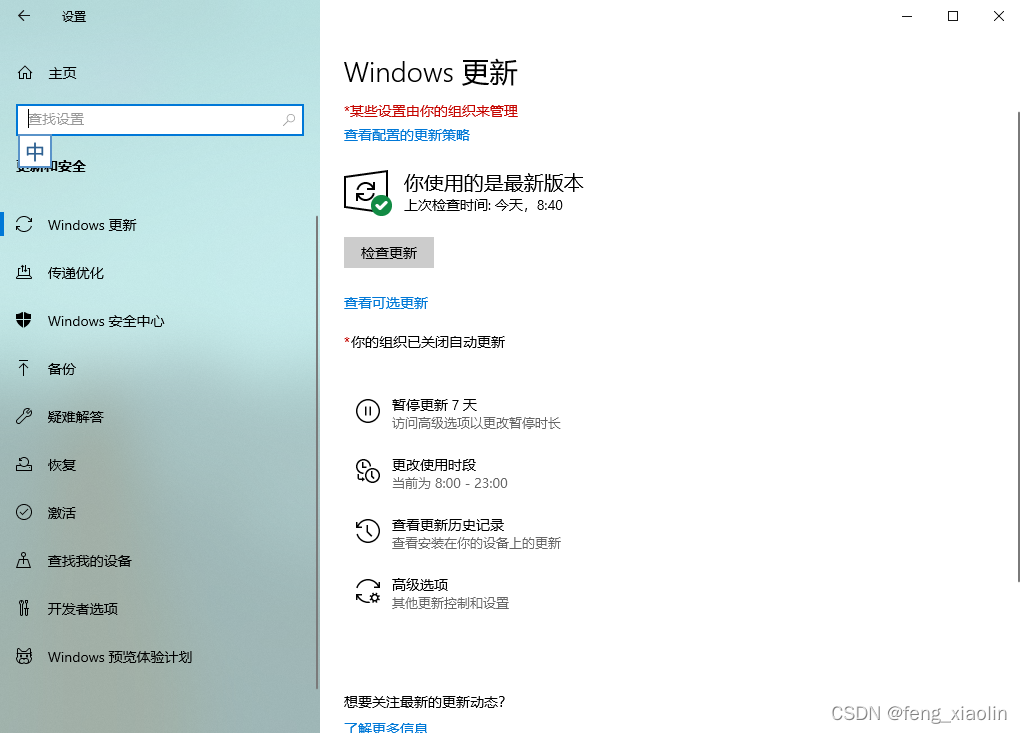The image size is (1022, 733).
Task: Open 高级选项 option
Action: point(433,594)
